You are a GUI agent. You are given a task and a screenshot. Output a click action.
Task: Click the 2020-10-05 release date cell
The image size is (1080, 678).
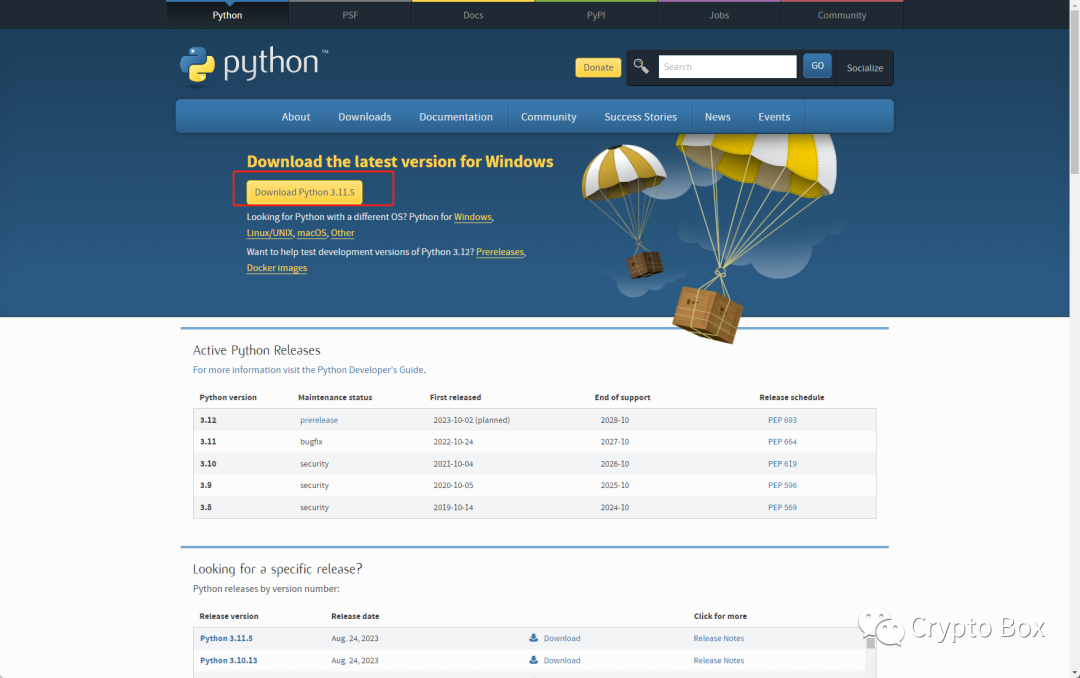pyautogui.click(x=453, y=485)
